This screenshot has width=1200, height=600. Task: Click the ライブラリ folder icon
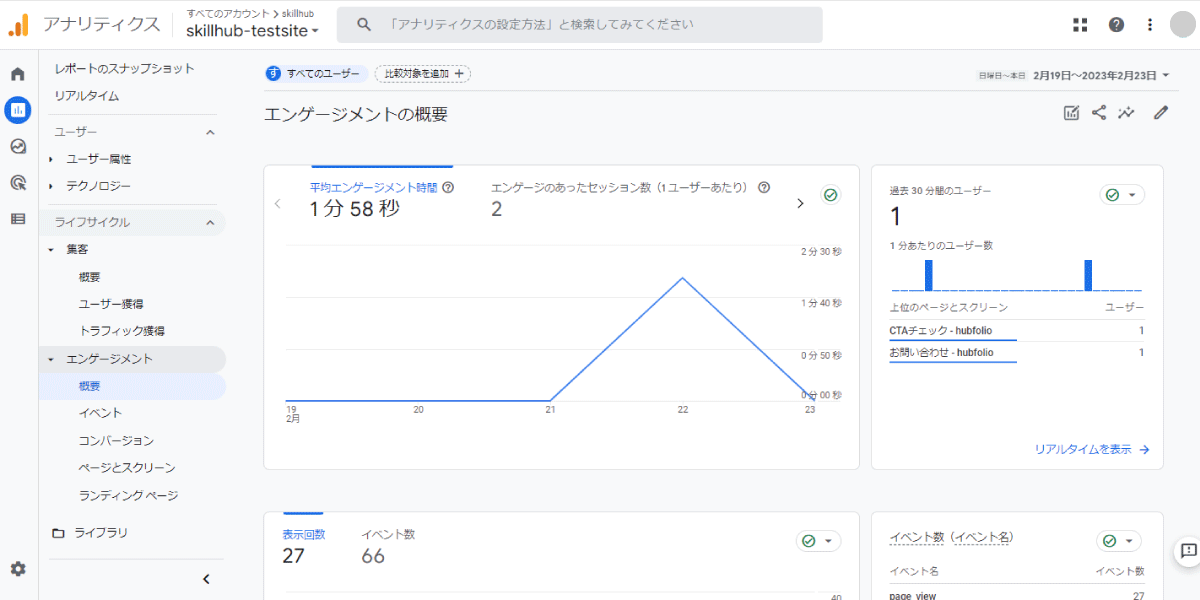[58, 533]
